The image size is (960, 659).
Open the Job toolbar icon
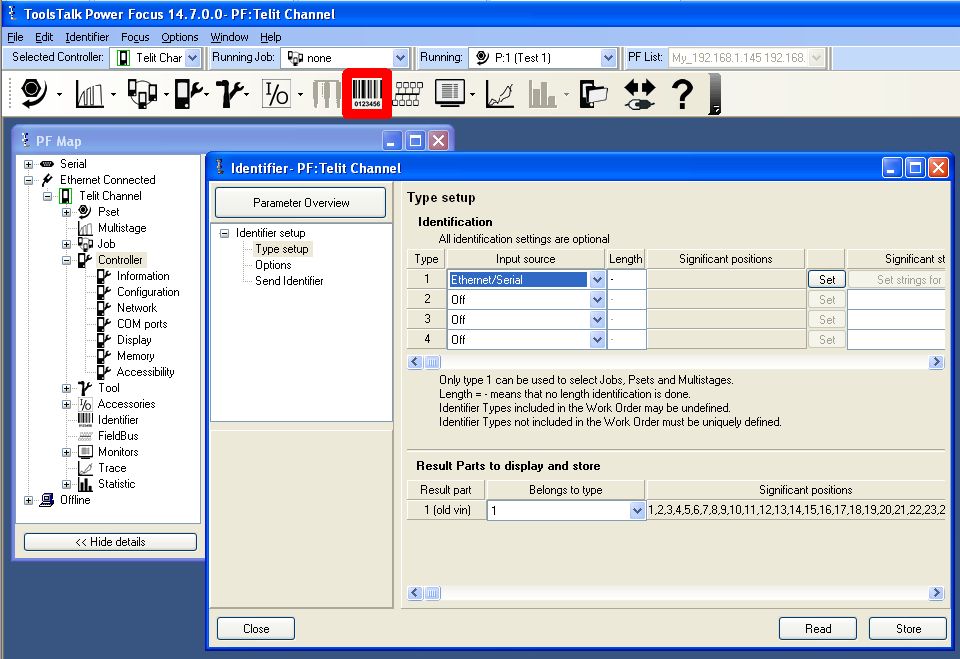tap(142, 94)
